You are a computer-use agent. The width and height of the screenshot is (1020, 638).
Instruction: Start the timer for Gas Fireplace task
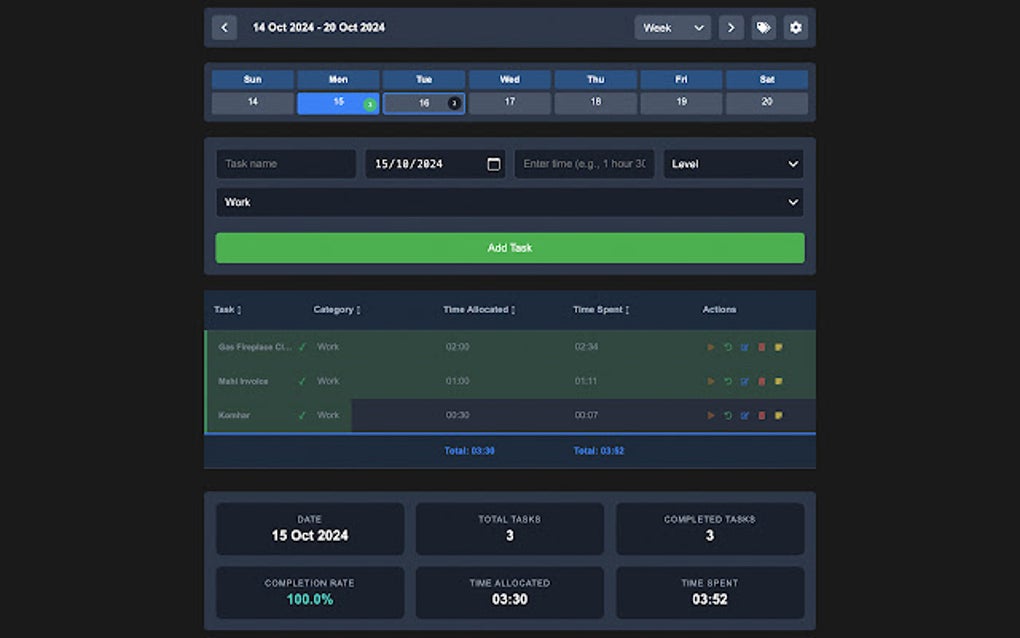711,347
